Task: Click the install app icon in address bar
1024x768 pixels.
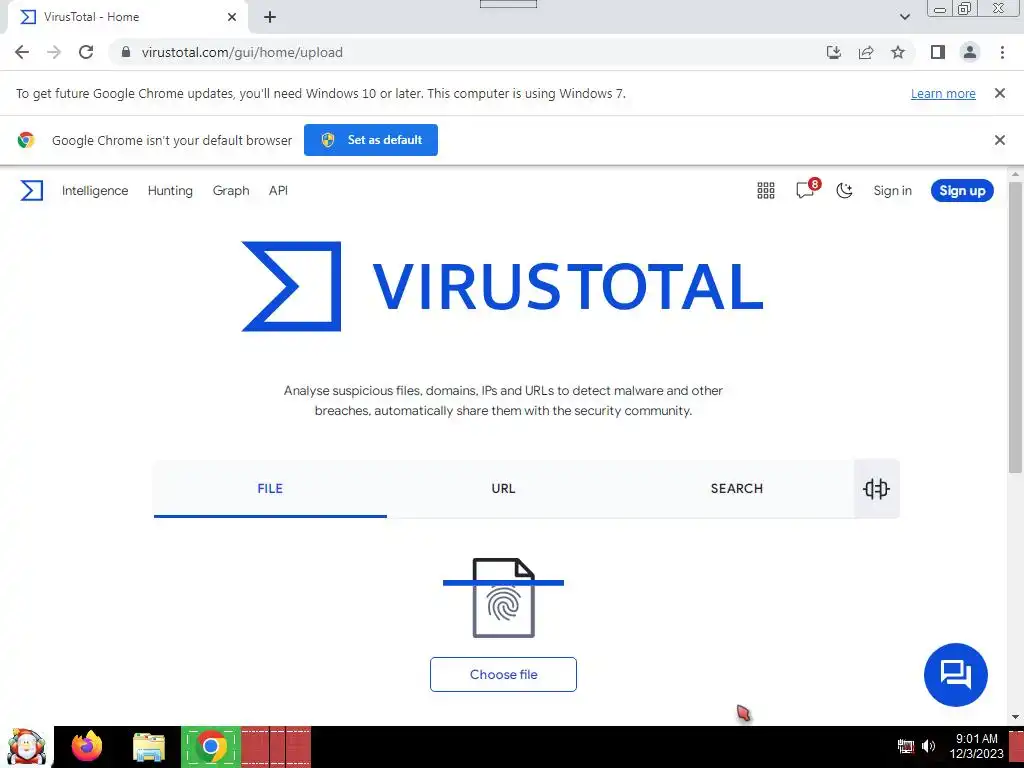Action: point(834,52)
